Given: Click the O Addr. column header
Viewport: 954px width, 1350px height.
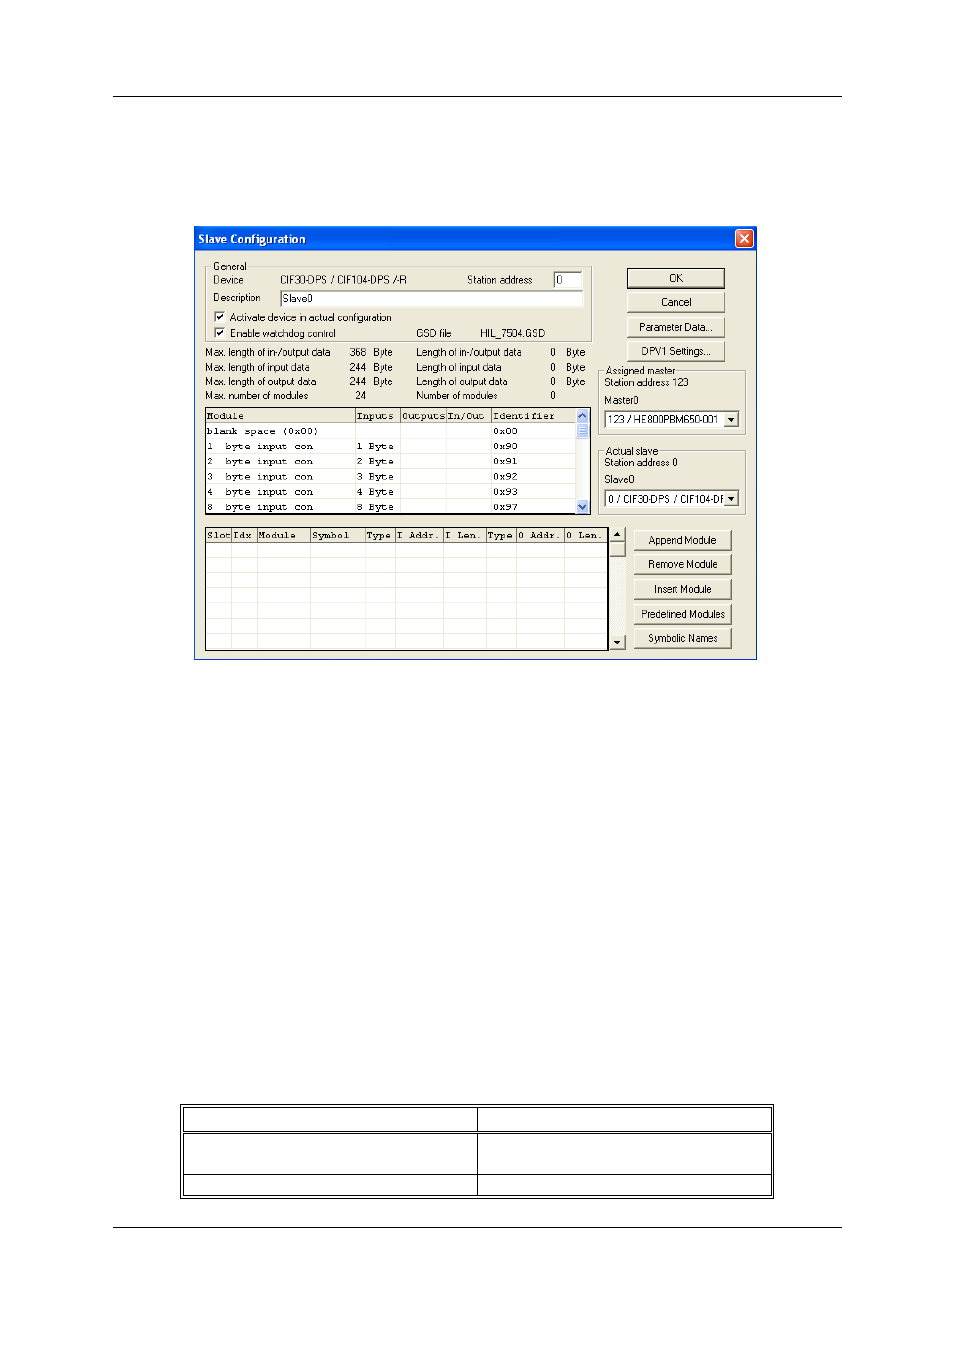Looking at the screenshot, I should pyautogui.click(x=540, y=535).
